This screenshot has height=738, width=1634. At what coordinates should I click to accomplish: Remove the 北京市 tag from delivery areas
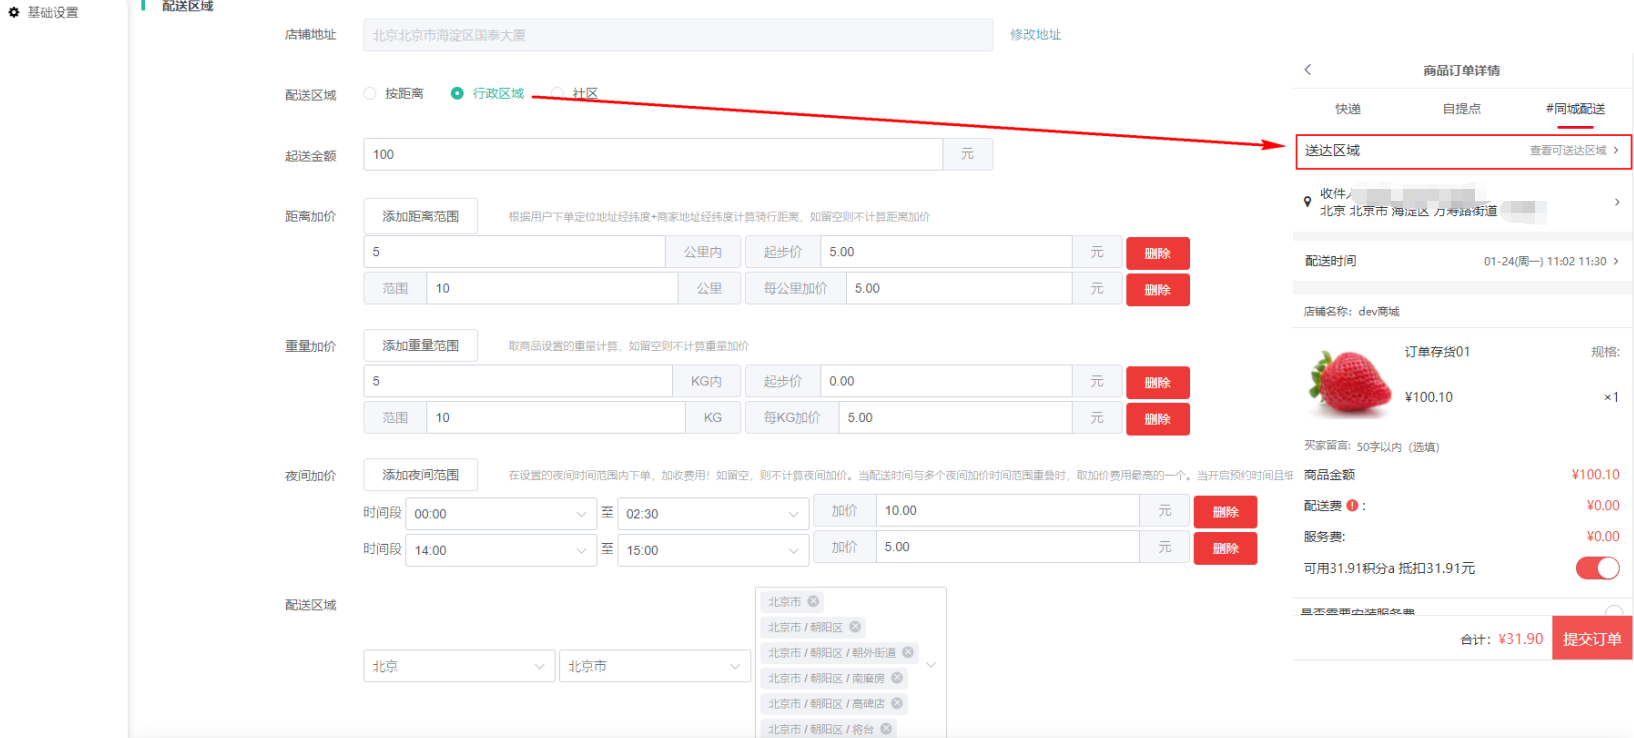813,602
